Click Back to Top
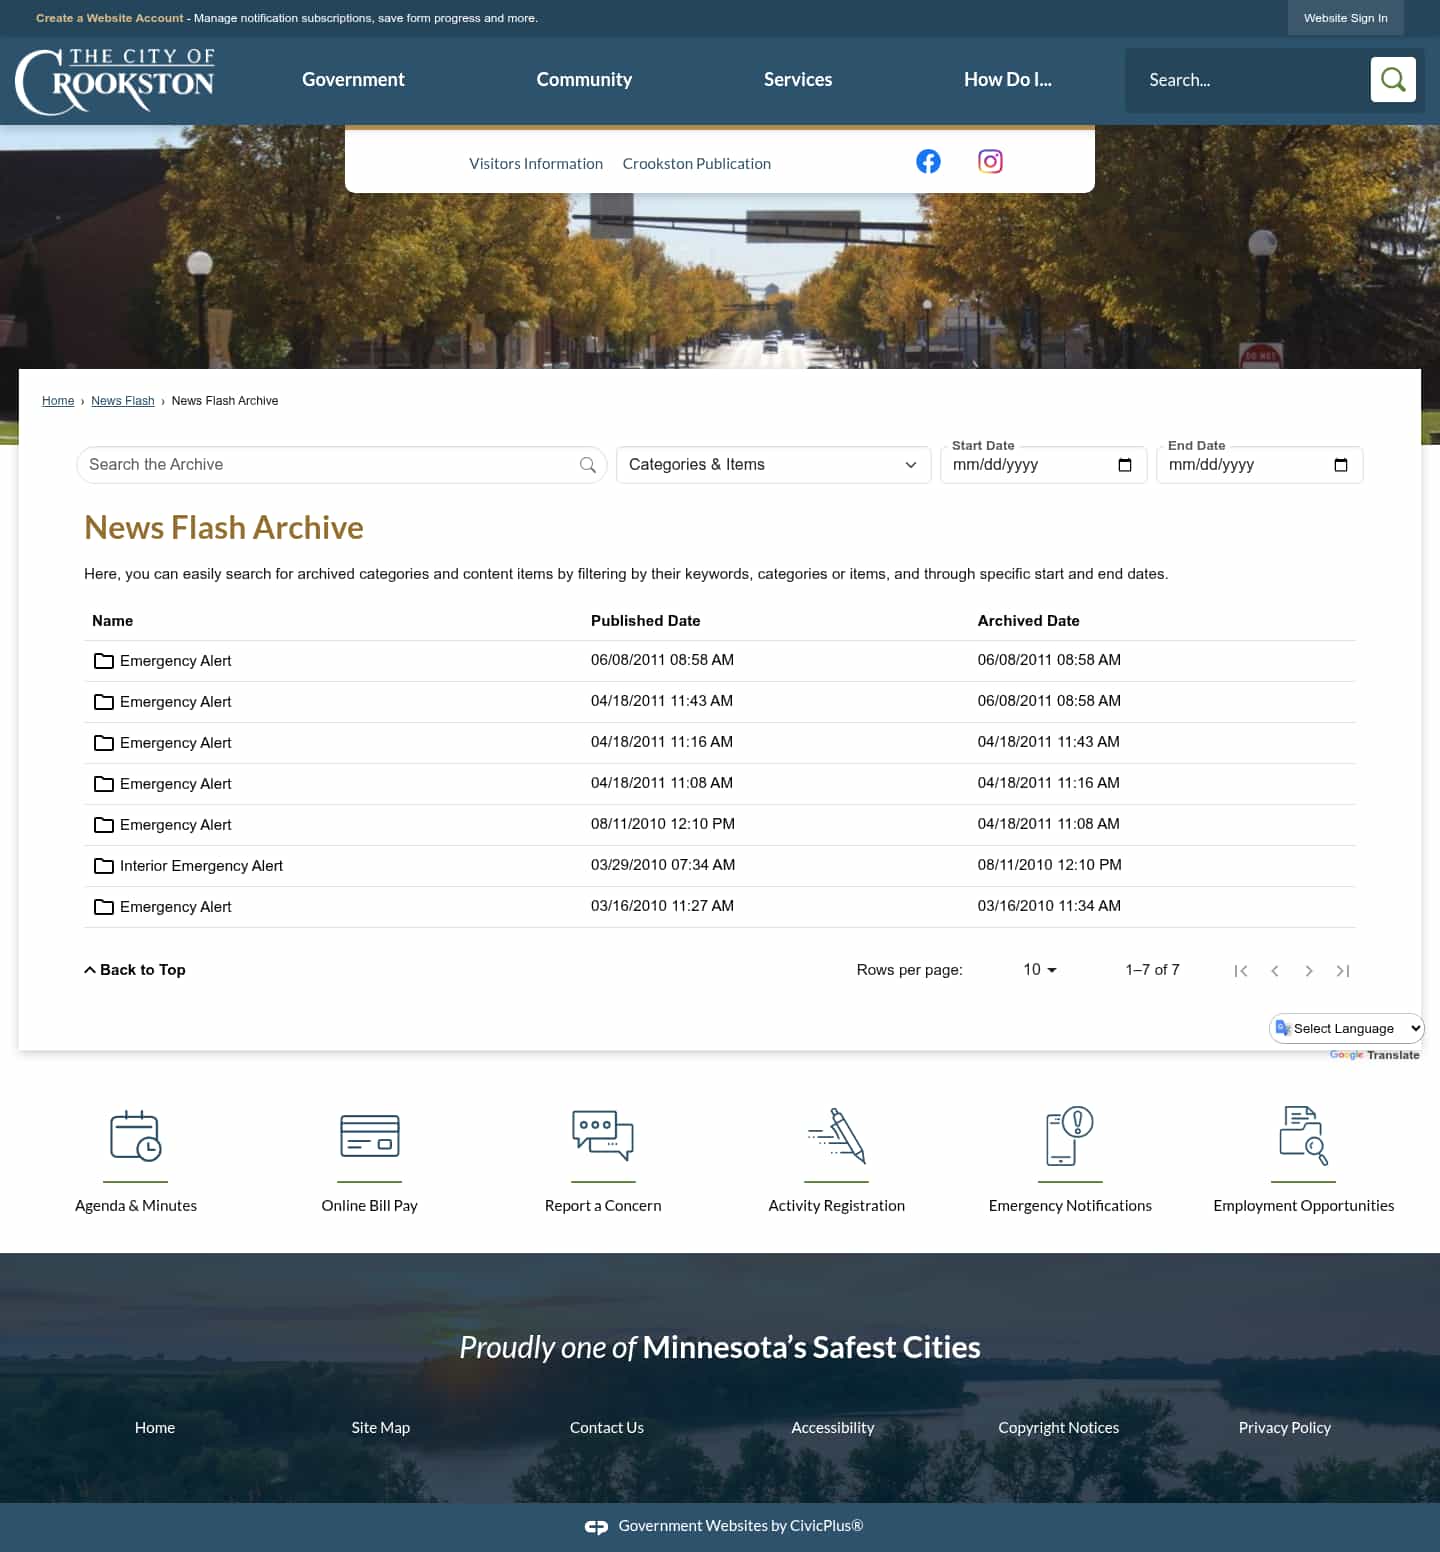Screen dimensions: 1440x1552 coord(135,970)
